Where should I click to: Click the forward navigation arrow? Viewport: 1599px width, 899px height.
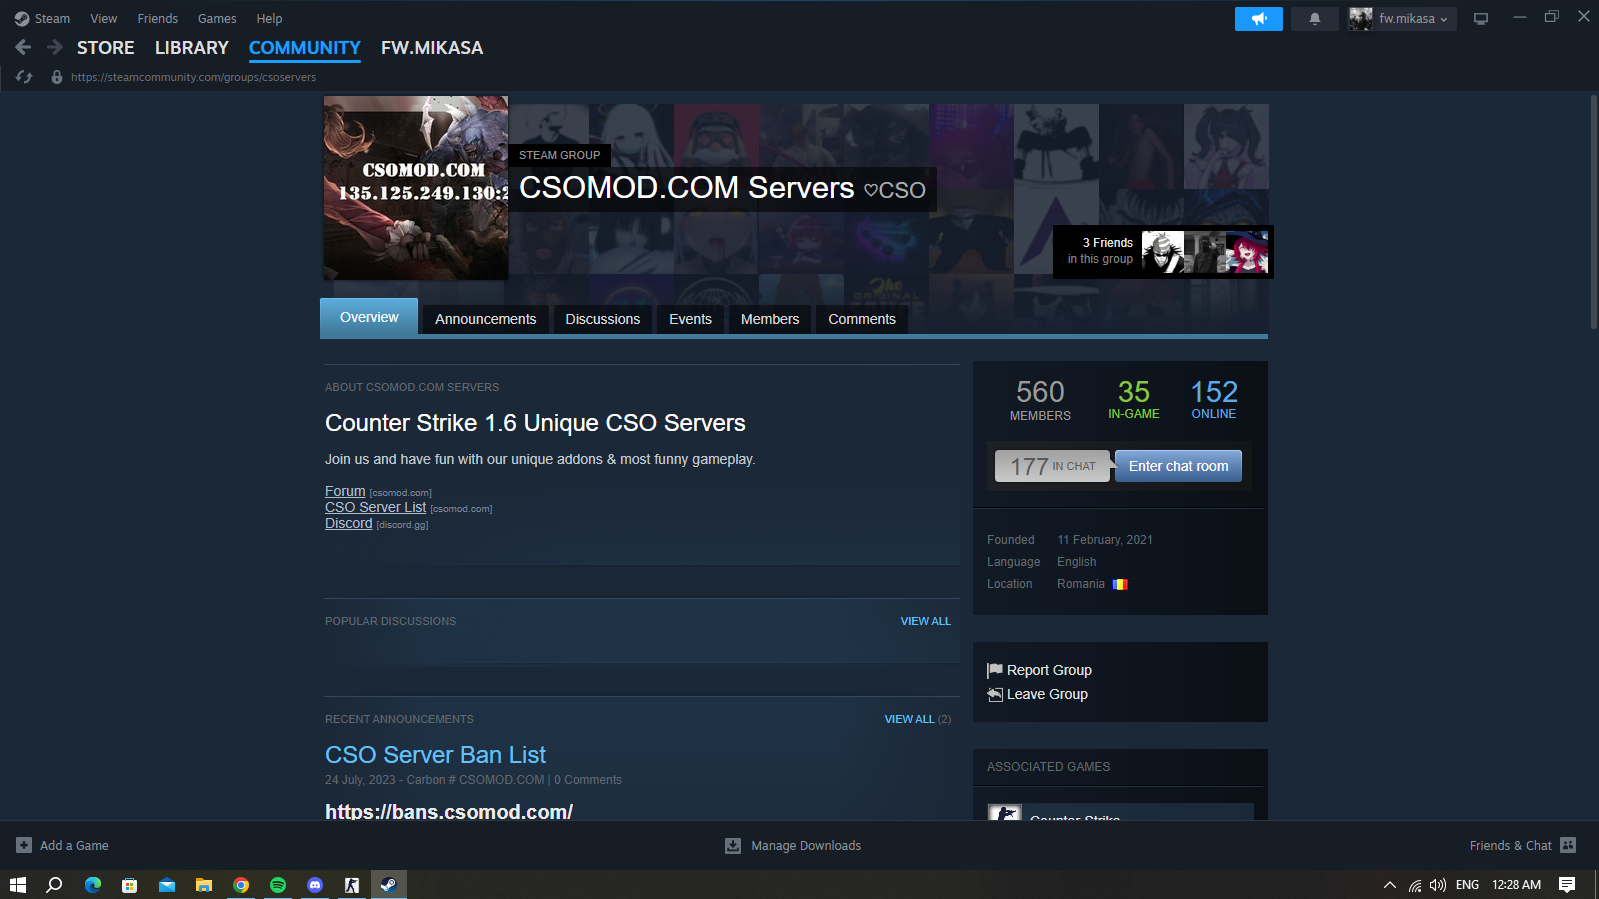55,47
